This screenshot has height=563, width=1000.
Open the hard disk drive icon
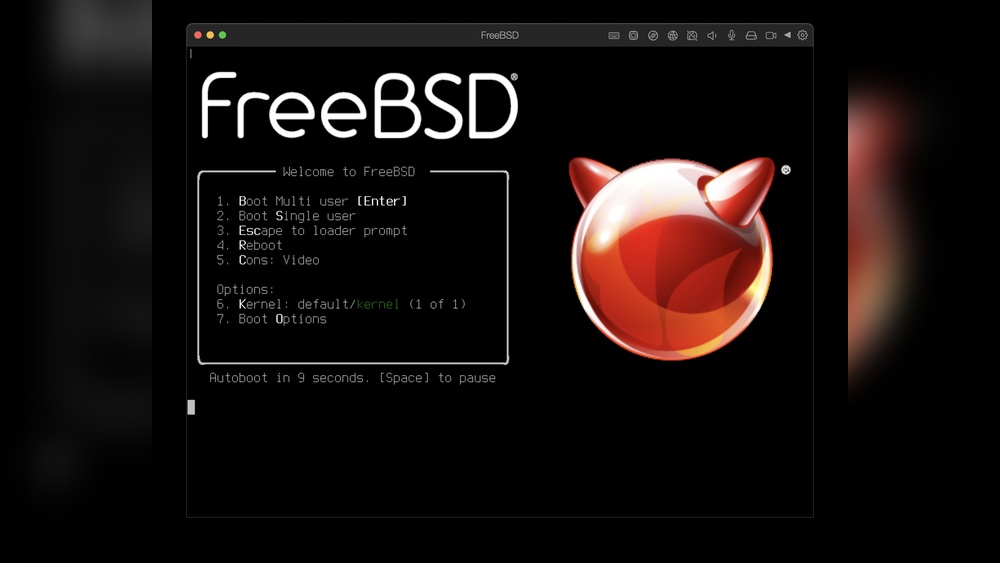[751, 36]
